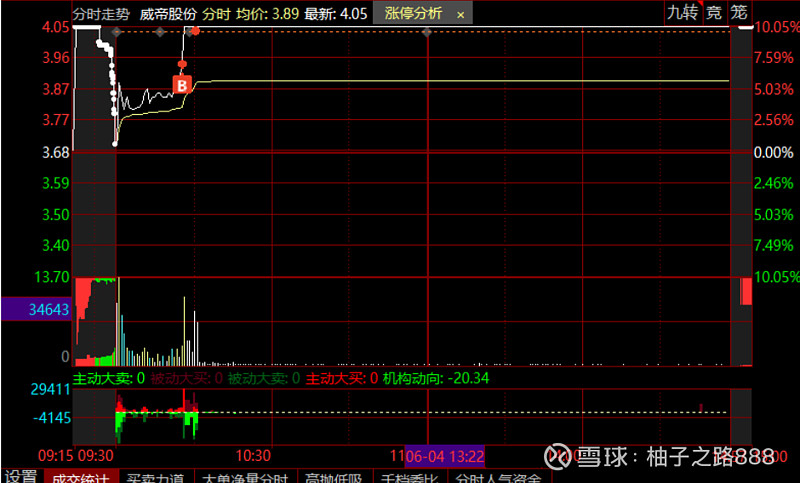Click the 3.68 previous-close price label

(56, 152)
